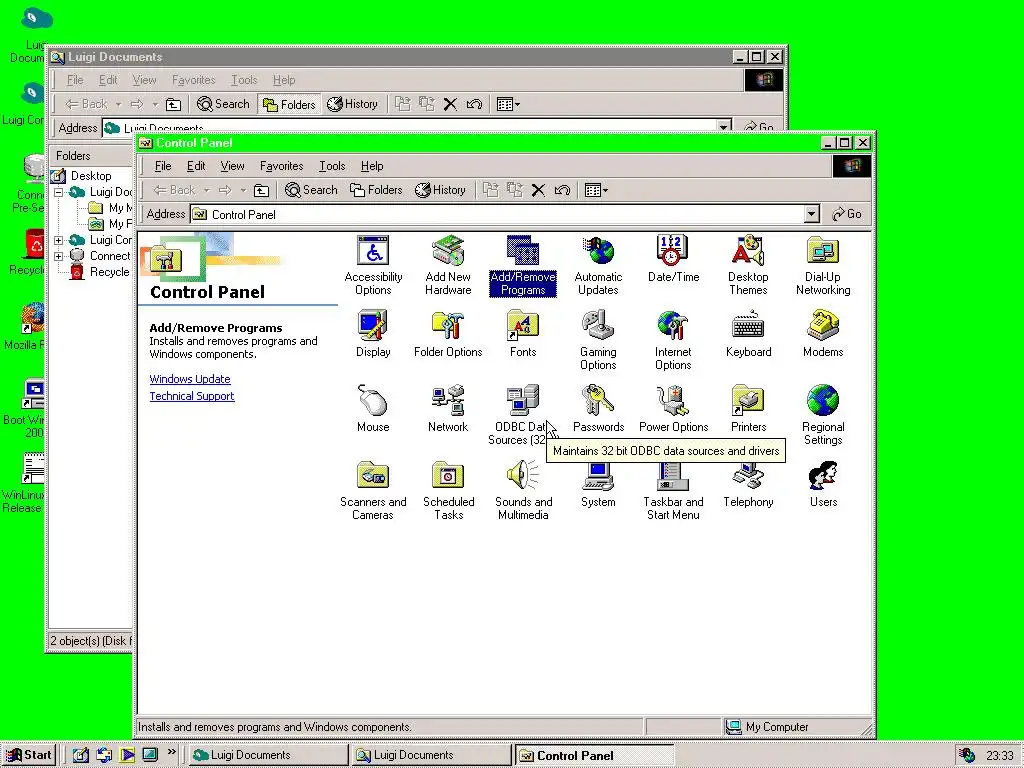The height and width of the screenshot is (768, 1024).
Task: Open Gaming Options icon
Action: pyautogui.click(x=598, y=341)
